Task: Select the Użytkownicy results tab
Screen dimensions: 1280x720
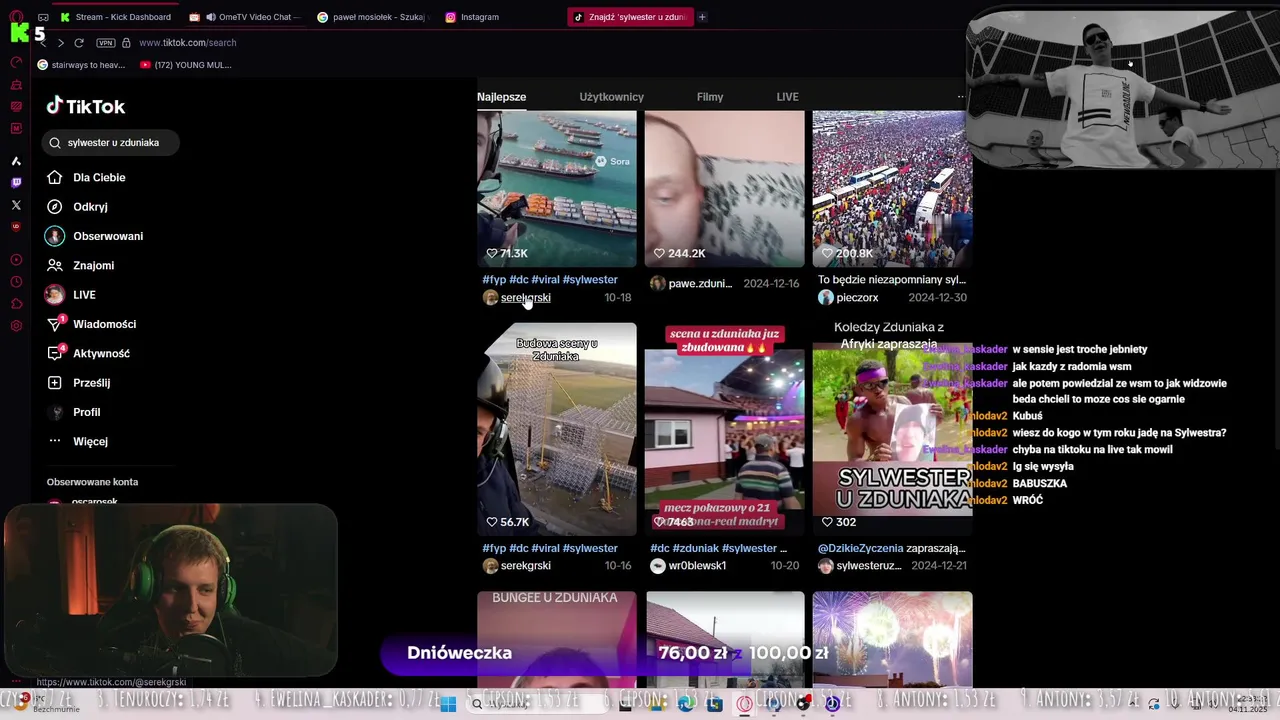Action: pyautogui.click(x=611, y=97)
